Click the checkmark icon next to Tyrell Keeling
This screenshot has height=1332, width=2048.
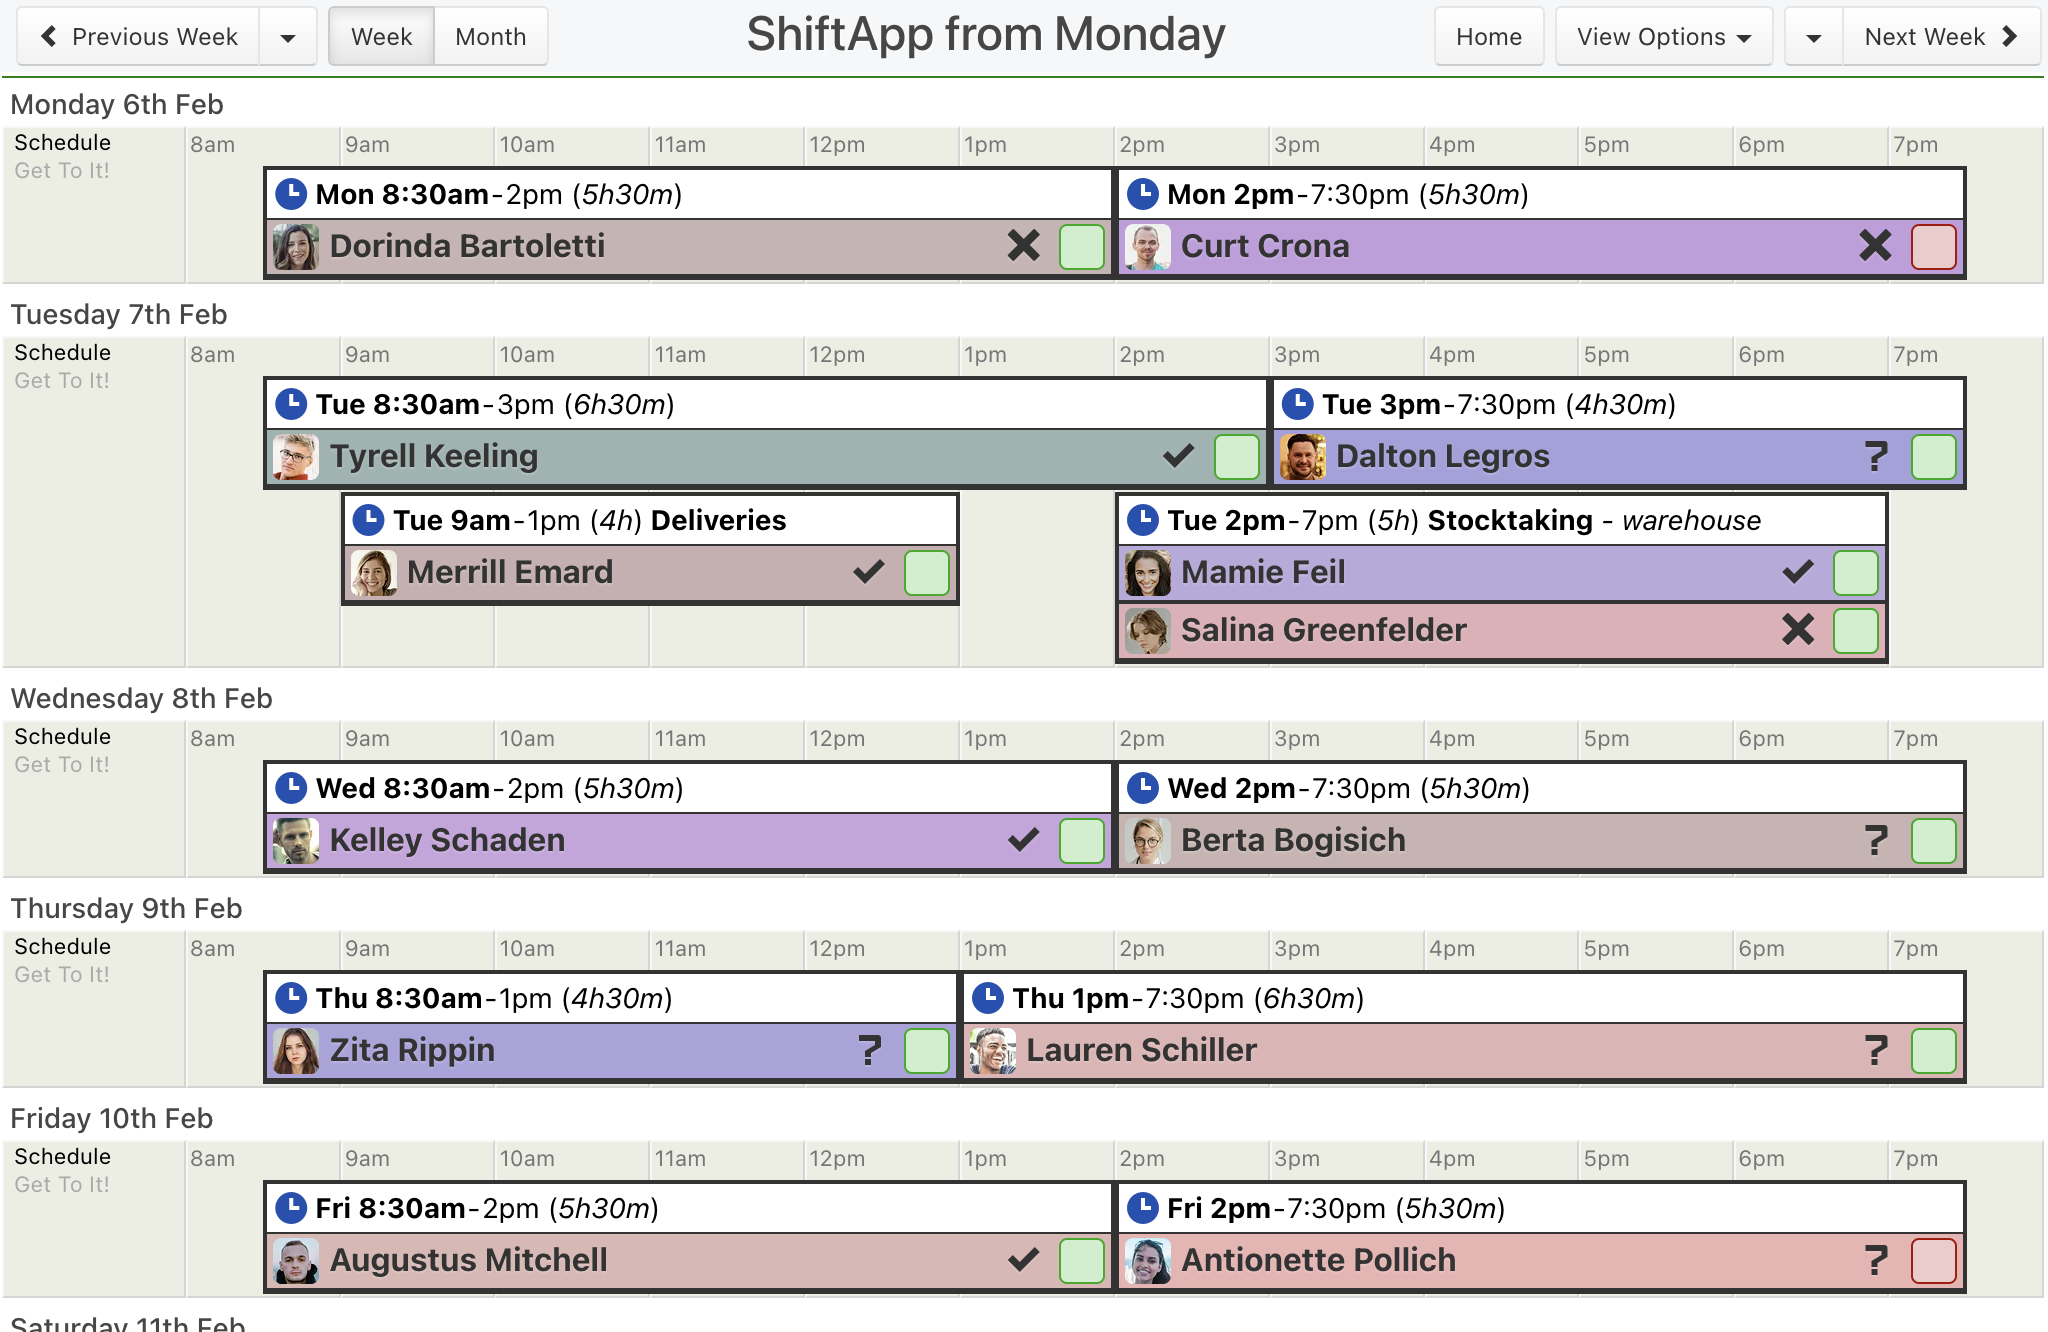(1179, 456)
